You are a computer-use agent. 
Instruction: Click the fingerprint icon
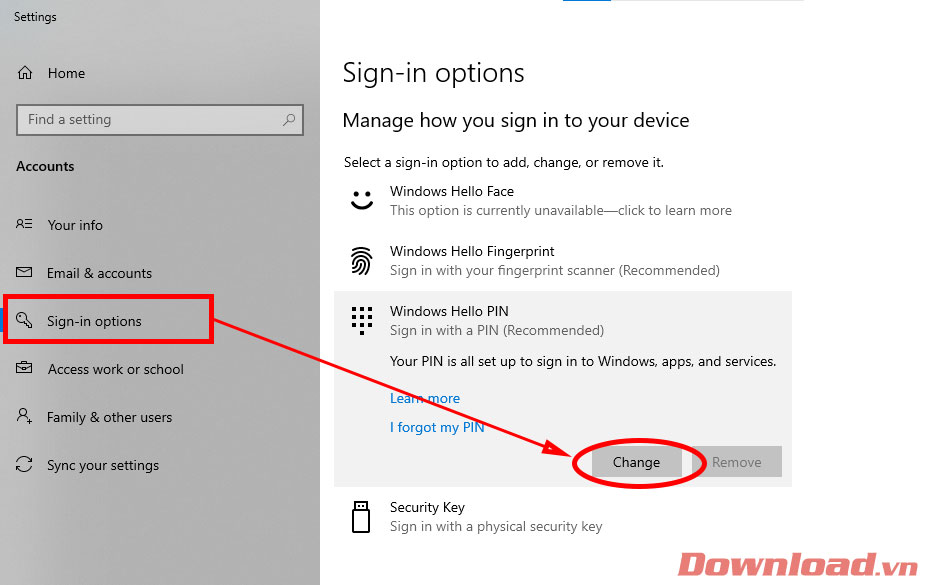tap(361, 261)
